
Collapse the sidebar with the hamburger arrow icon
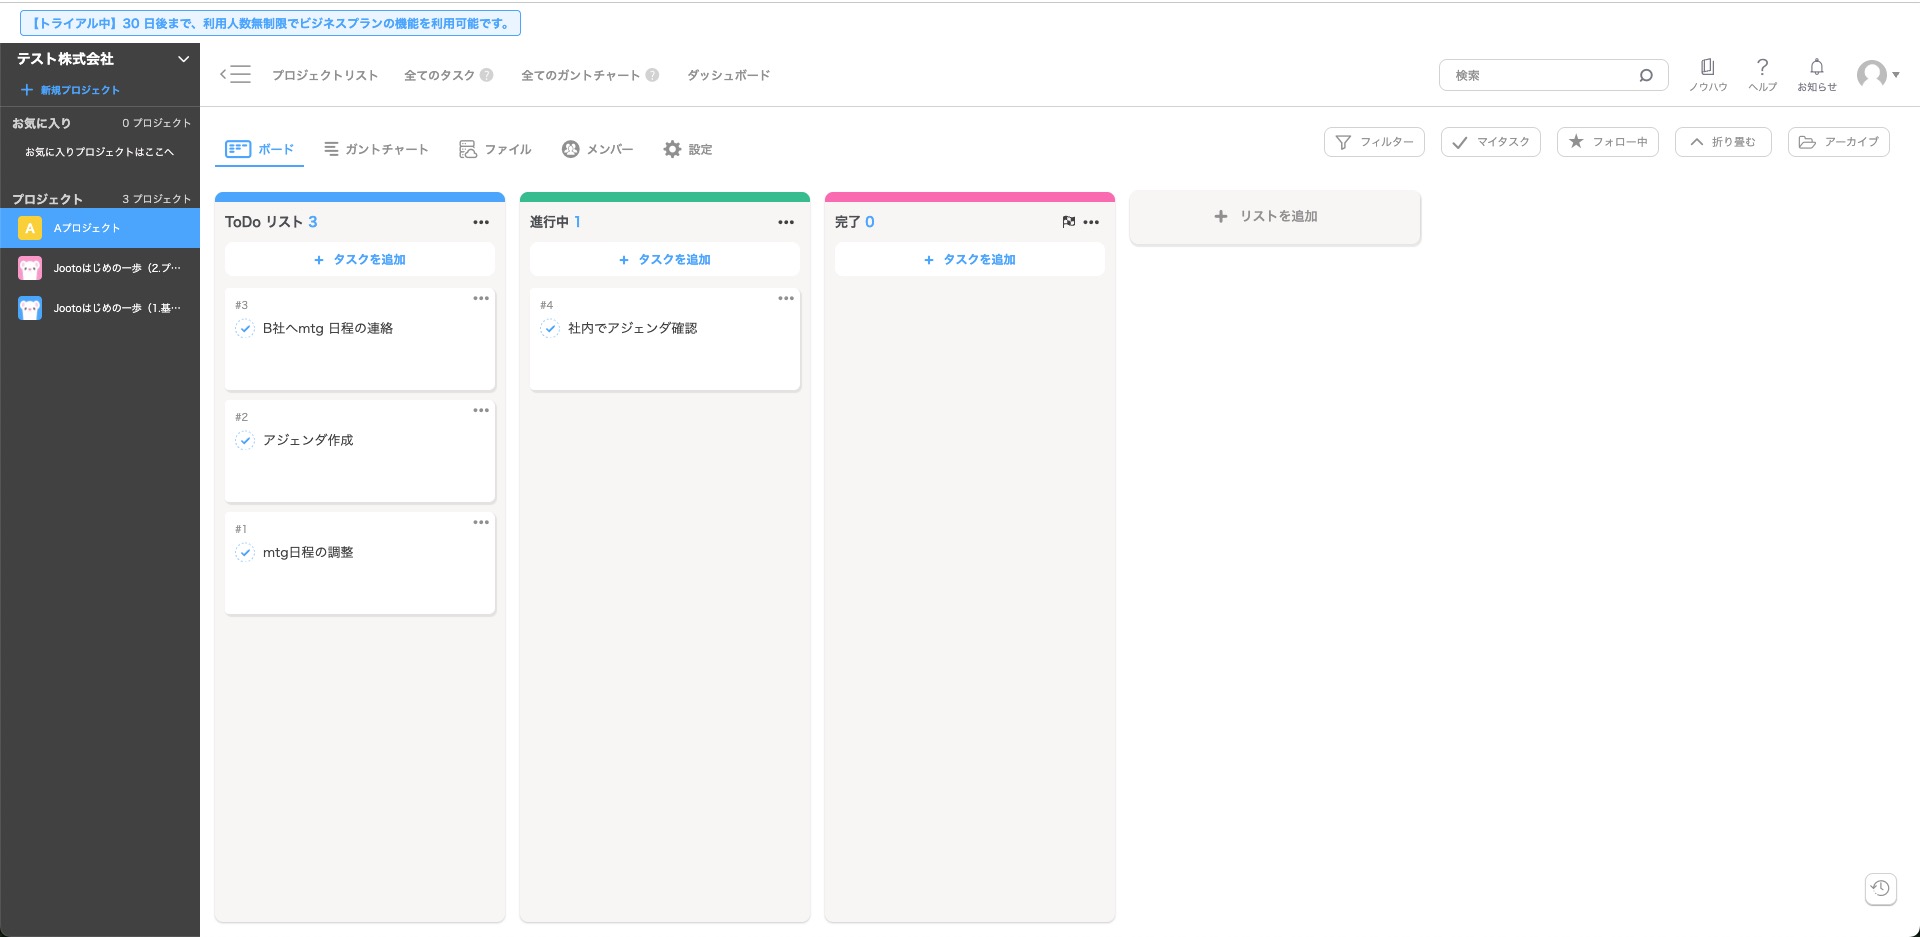(x=235, y=74)
